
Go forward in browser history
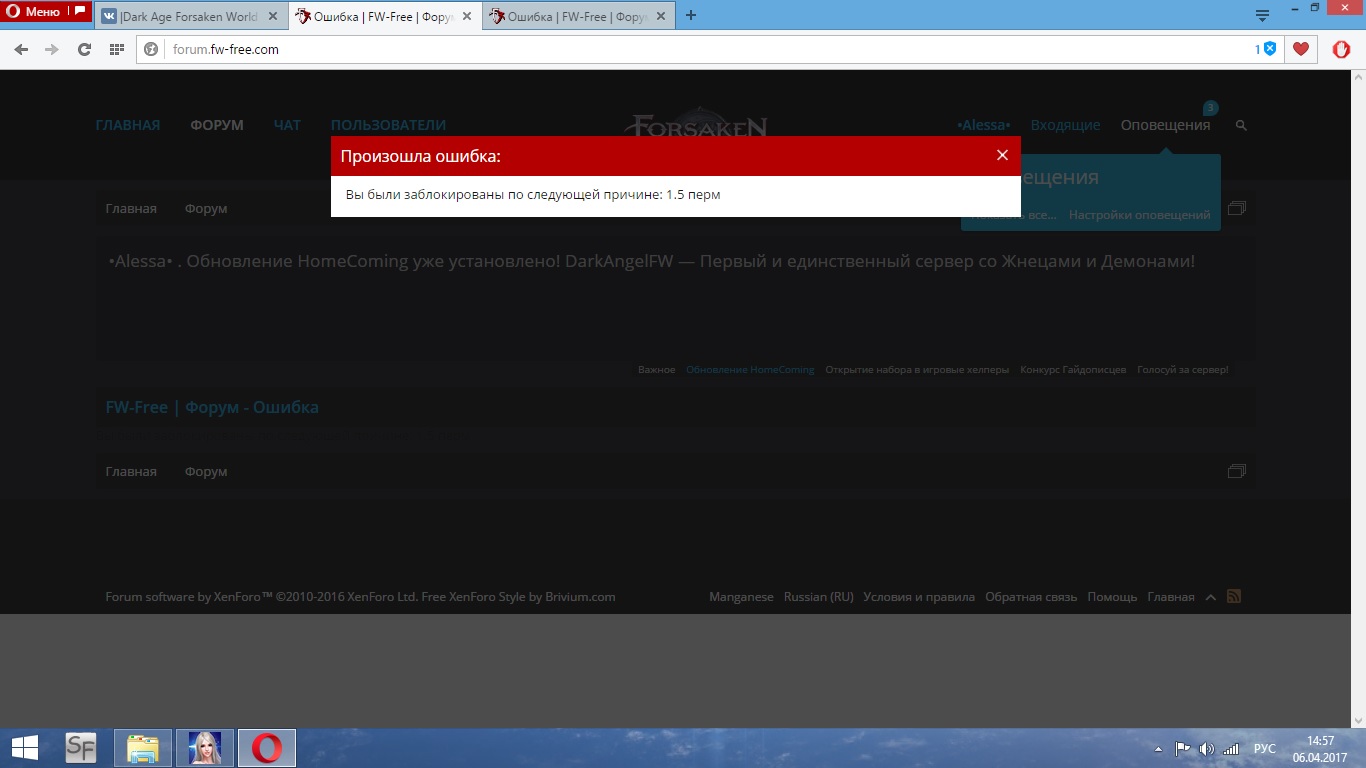[x=52, y=49]
